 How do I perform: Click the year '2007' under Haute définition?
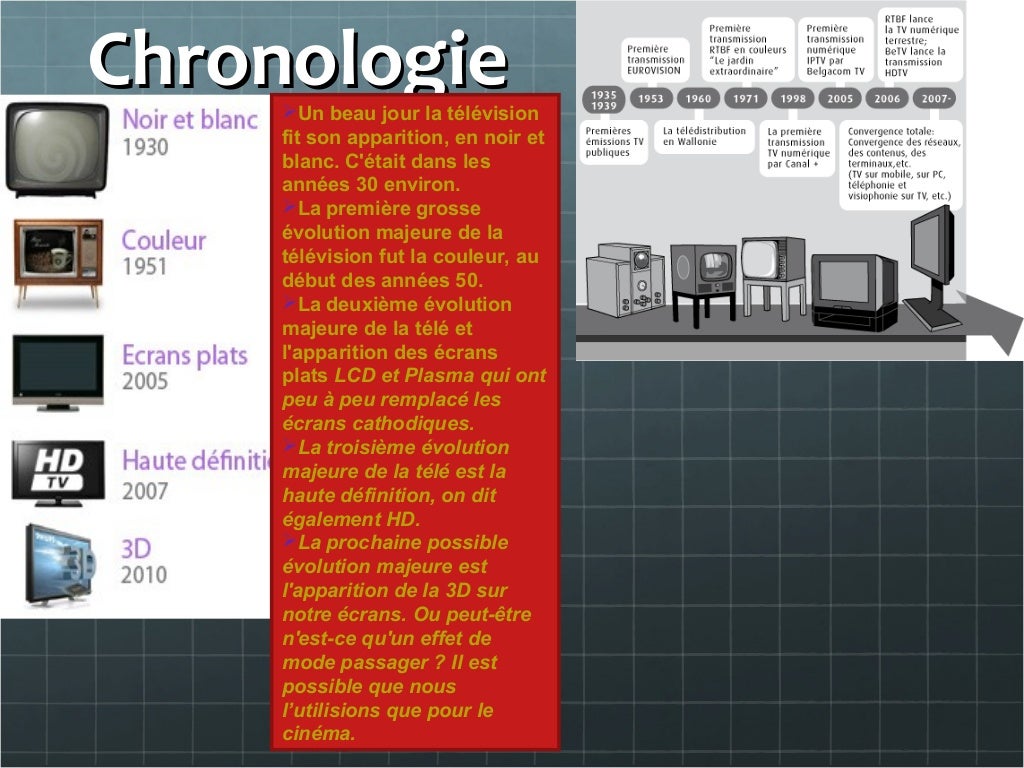click(145, 490)
